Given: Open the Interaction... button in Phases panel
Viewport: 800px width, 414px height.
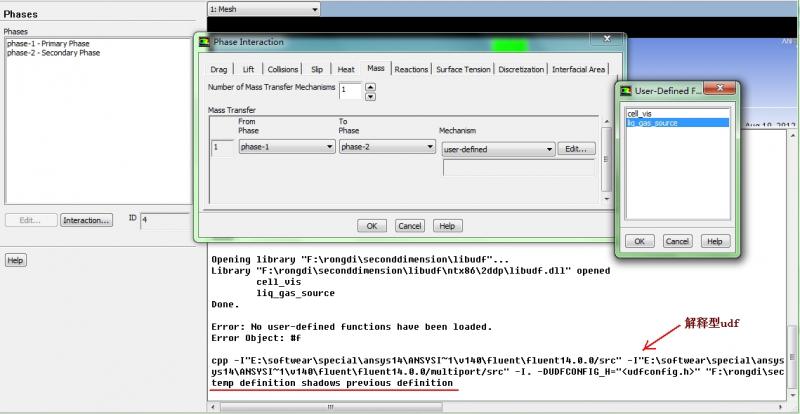Looking at the screenshot, I should tap(86, 220).
